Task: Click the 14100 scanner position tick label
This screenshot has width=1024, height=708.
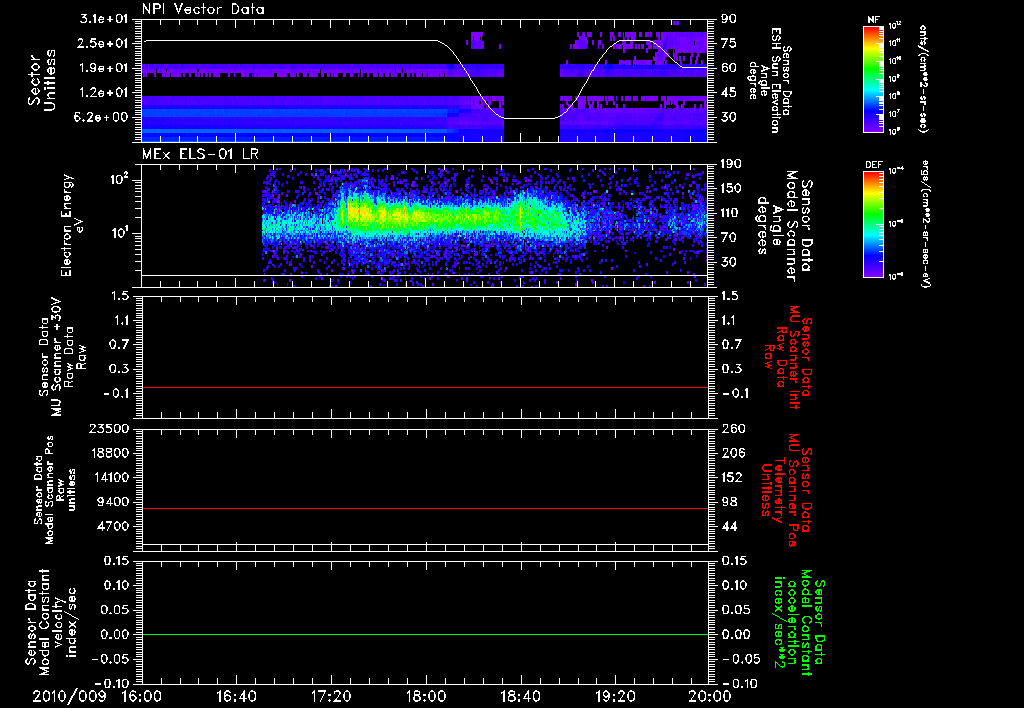Action: click(x=109, y=477)
